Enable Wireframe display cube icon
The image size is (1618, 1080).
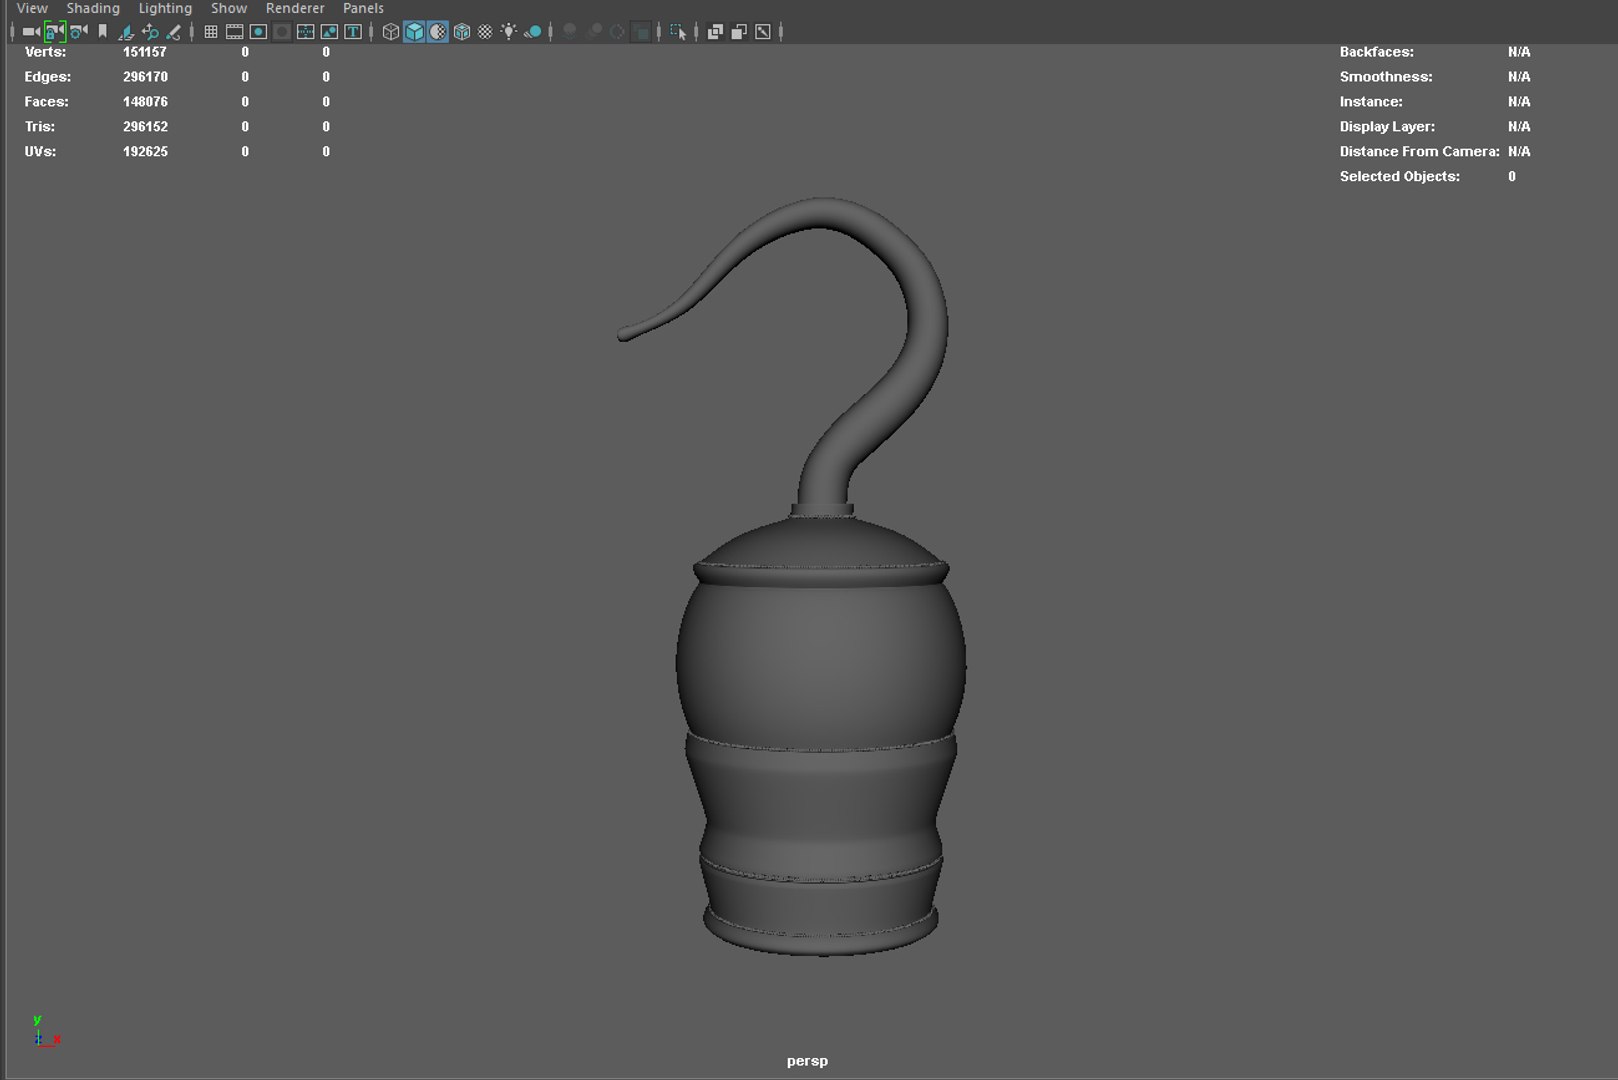coord(391,32)
